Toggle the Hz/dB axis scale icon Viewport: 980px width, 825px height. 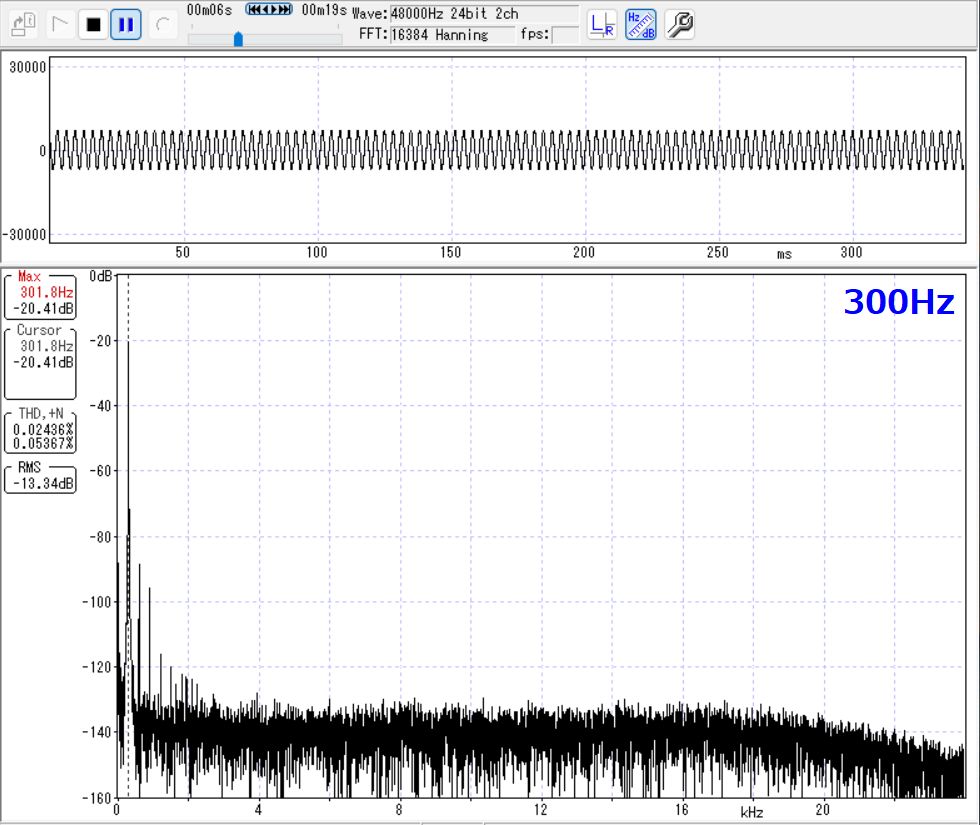pos(640,24)
